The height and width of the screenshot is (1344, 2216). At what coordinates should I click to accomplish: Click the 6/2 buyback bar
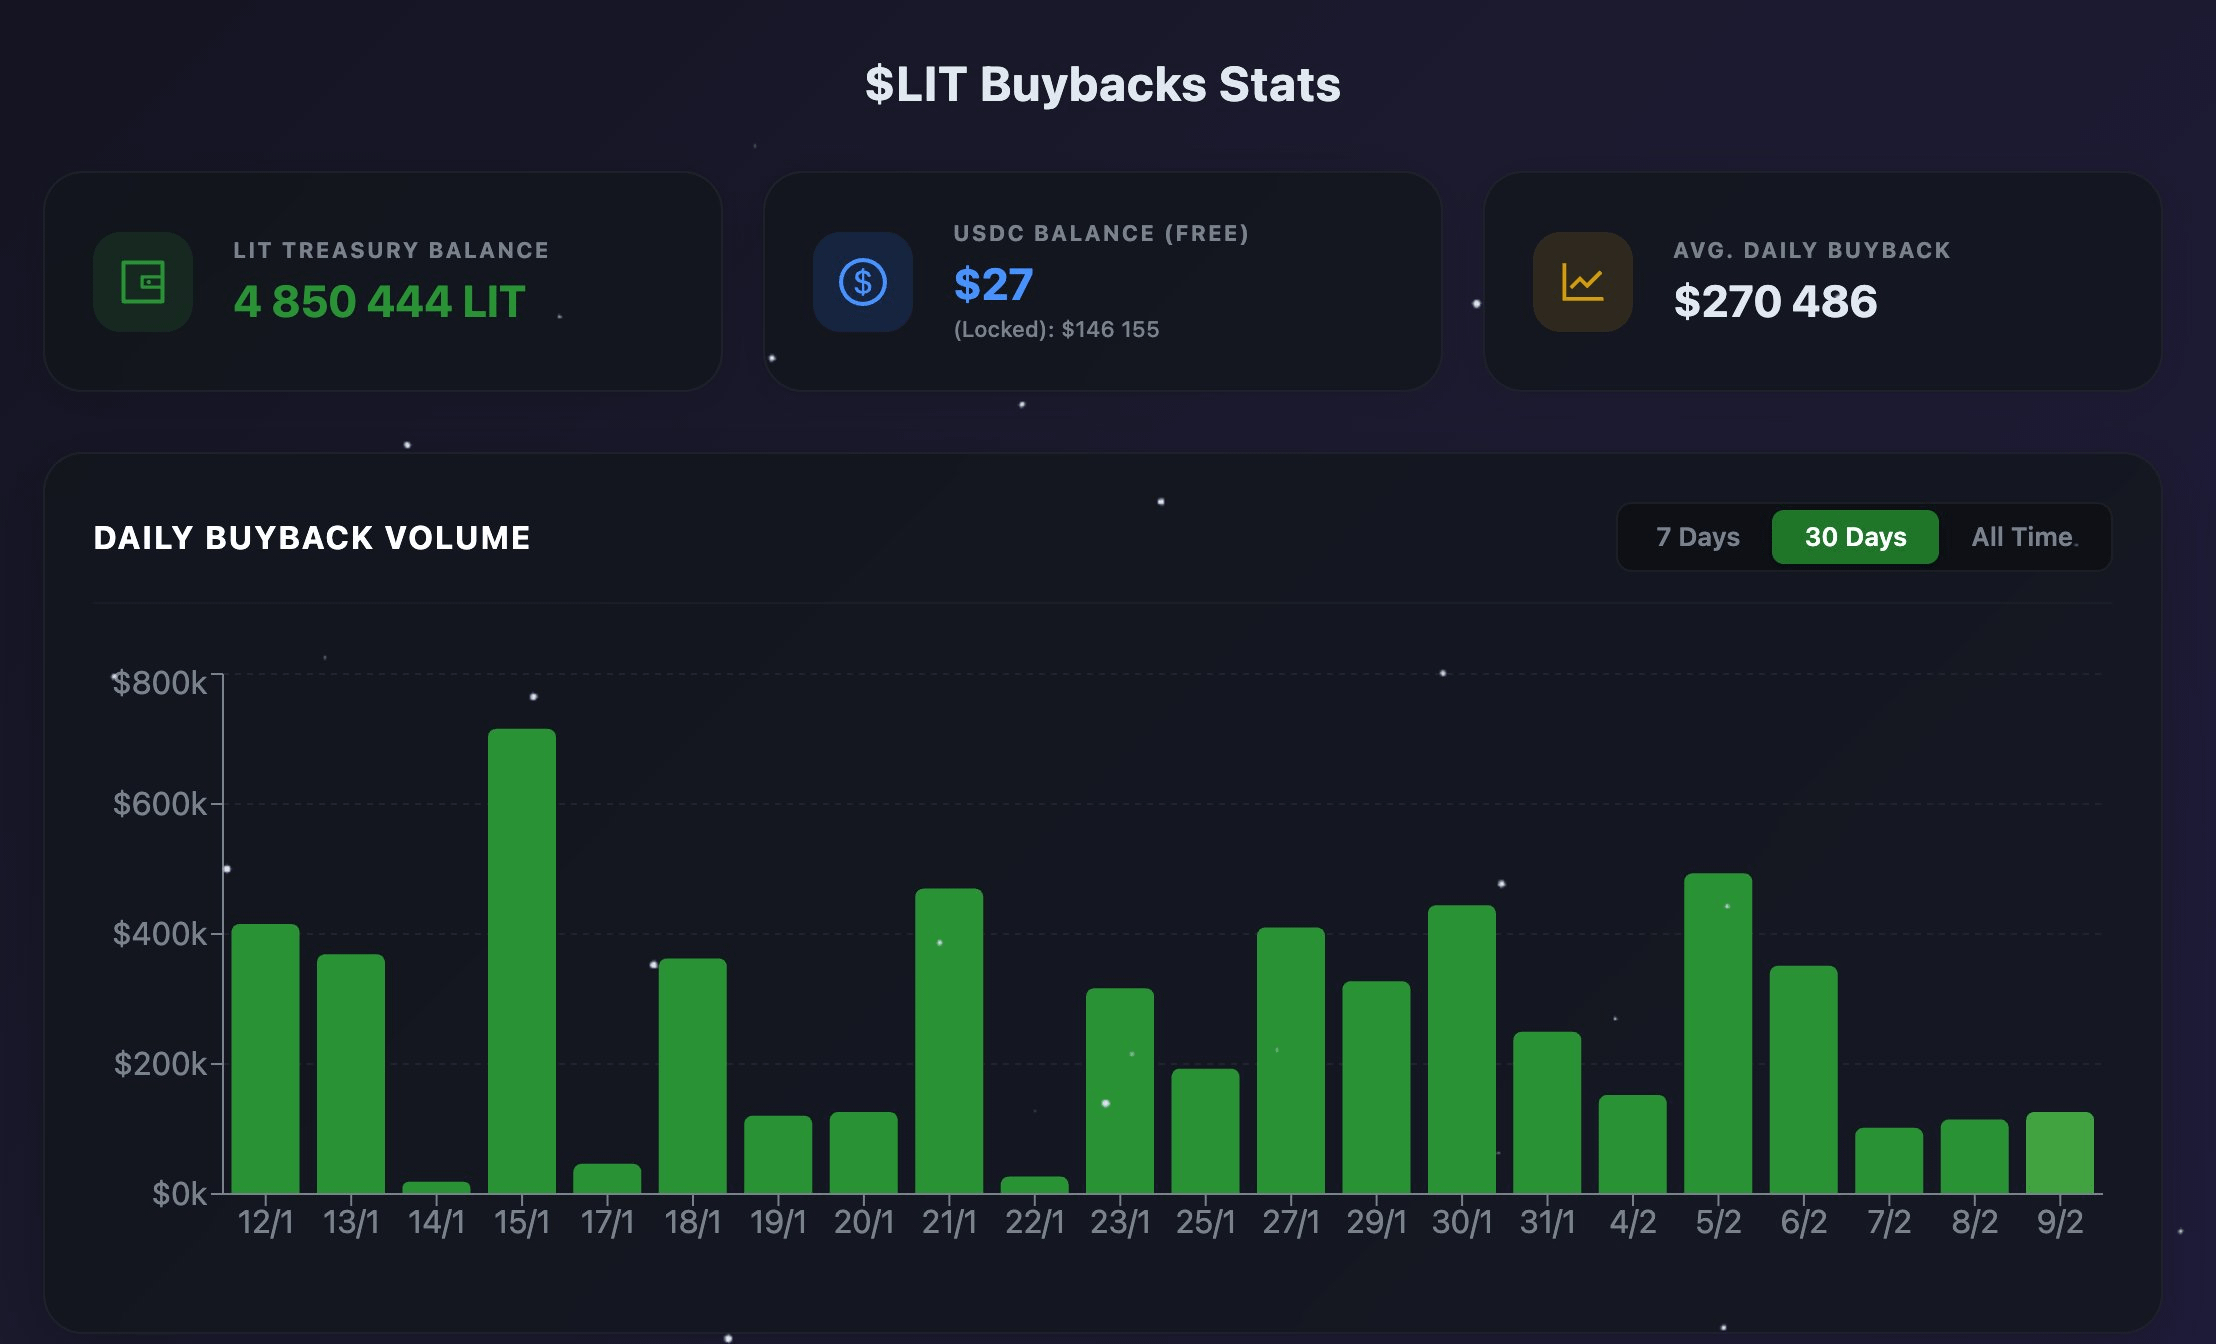[1803, 1078]
